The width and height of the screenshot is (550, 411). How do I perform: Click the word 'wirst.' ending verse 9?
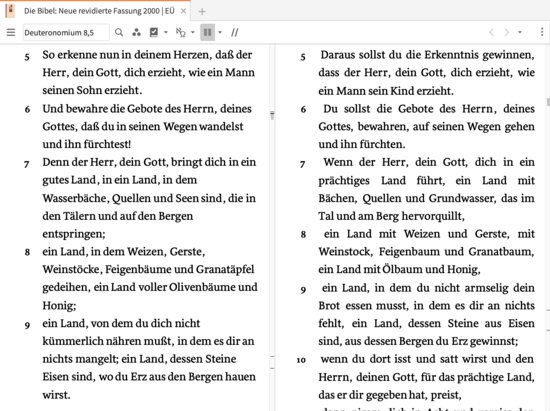(x=56, y=395)
